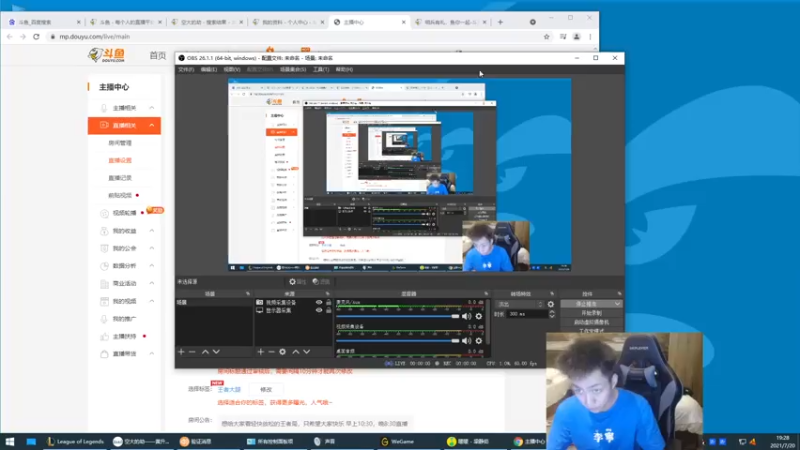Viewport: 800px width, 450px height.
Task: Open OBS View menu 视图(V)
Action: pyautogui.click(x=232, y=69)
